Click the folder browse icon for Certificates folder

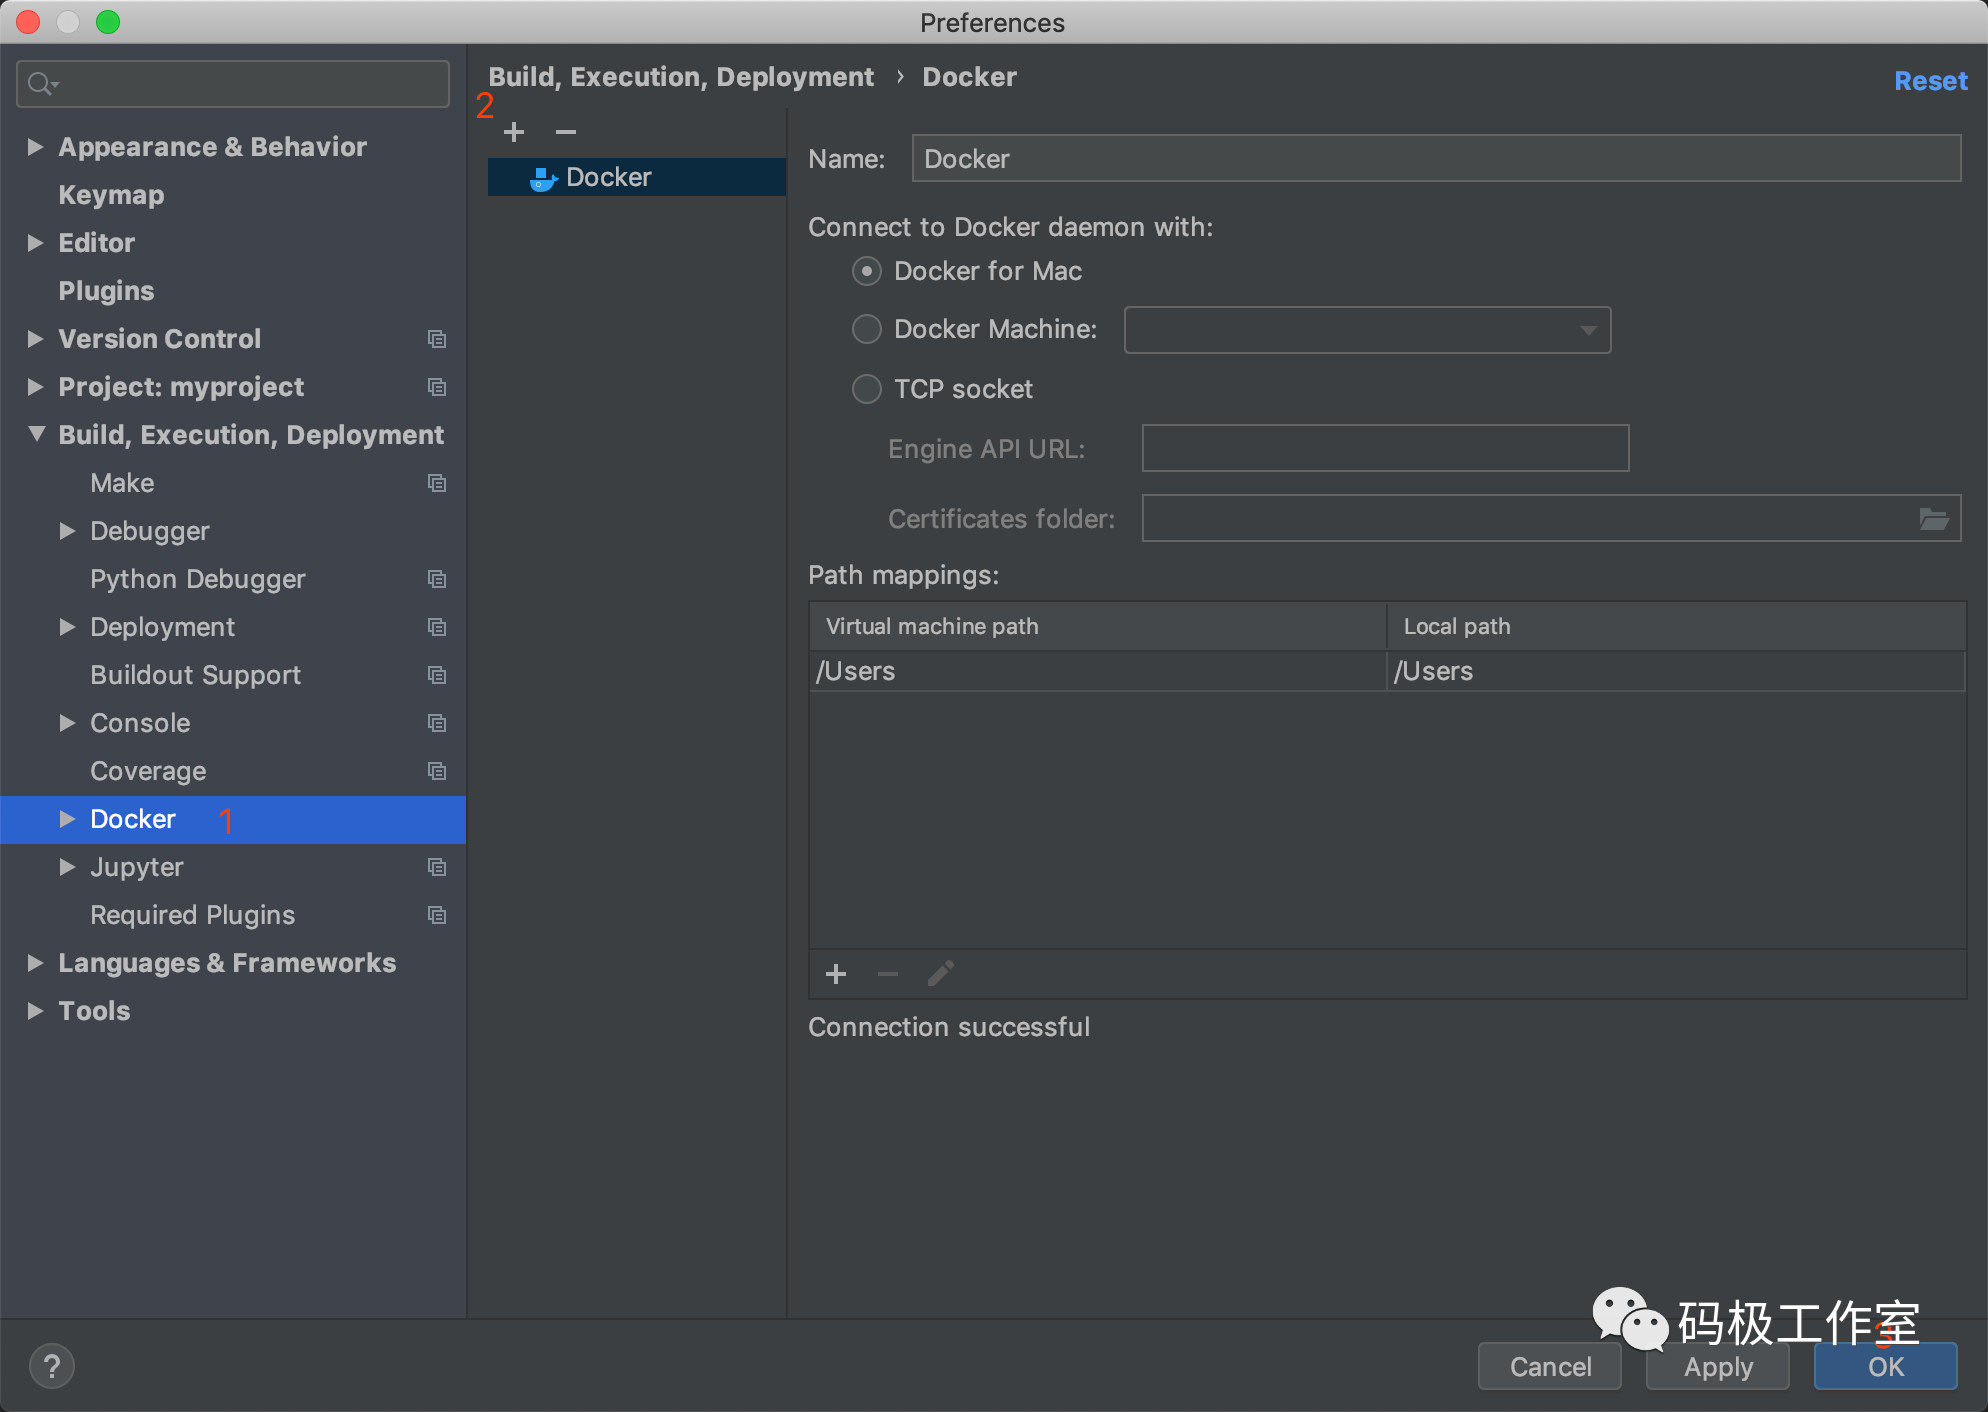point(1933,519)
